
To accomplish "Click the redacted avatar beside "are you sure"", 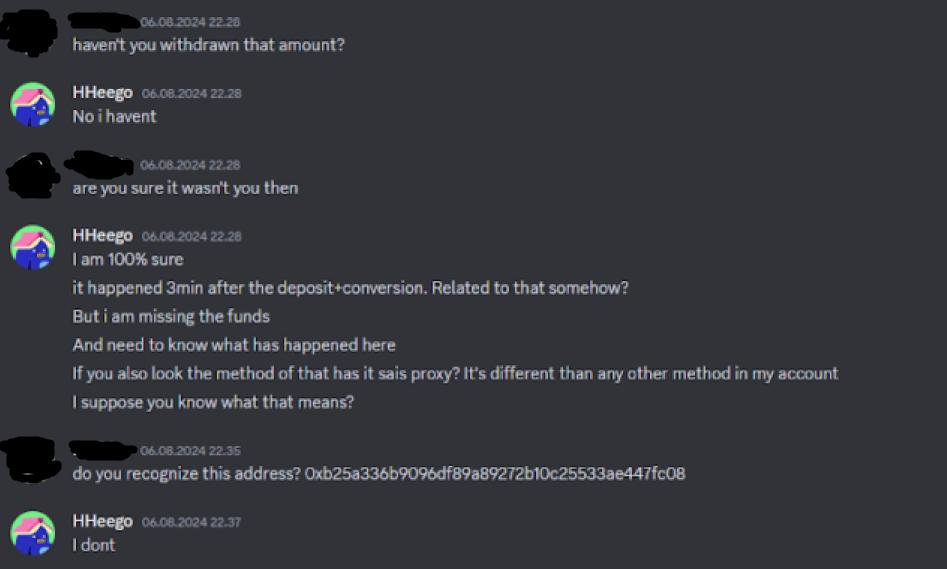I will [x=33, y=176].
